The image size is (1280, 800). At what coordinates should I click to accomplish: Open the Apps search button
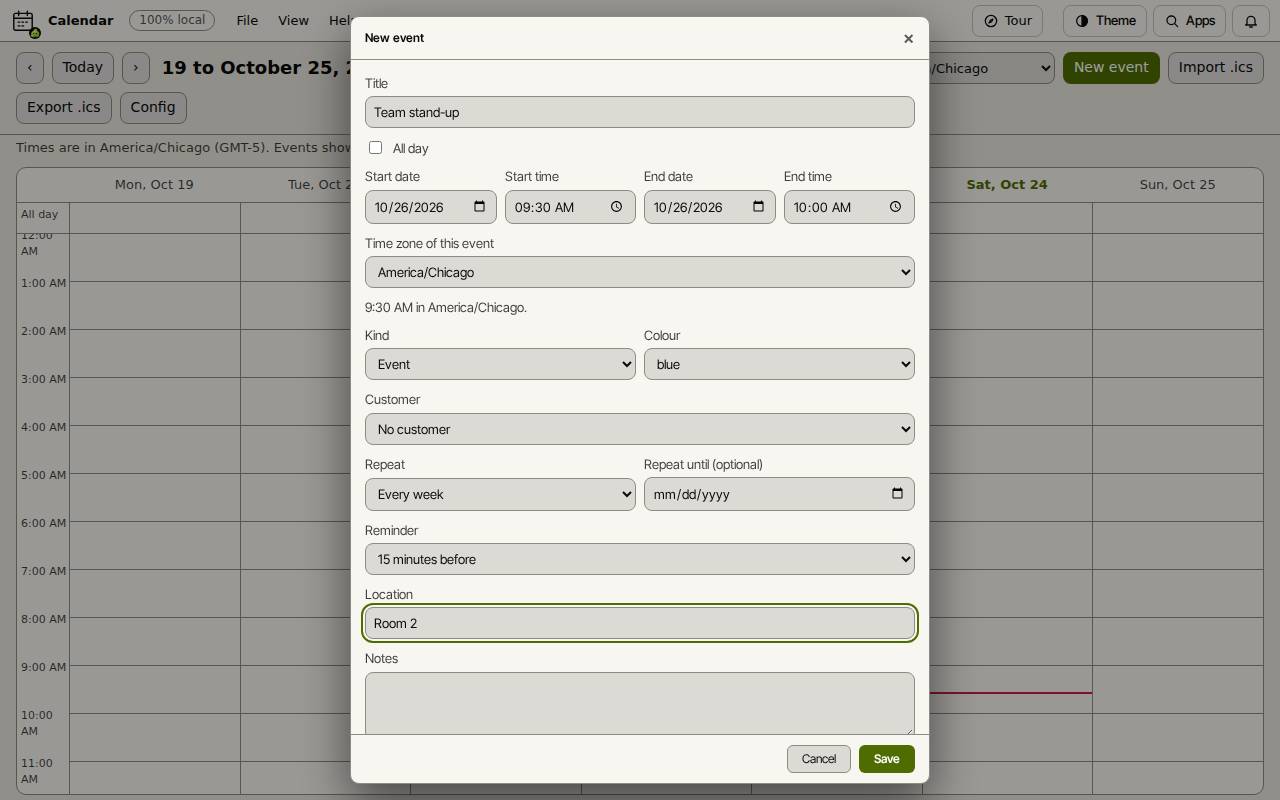point(1189,21)
